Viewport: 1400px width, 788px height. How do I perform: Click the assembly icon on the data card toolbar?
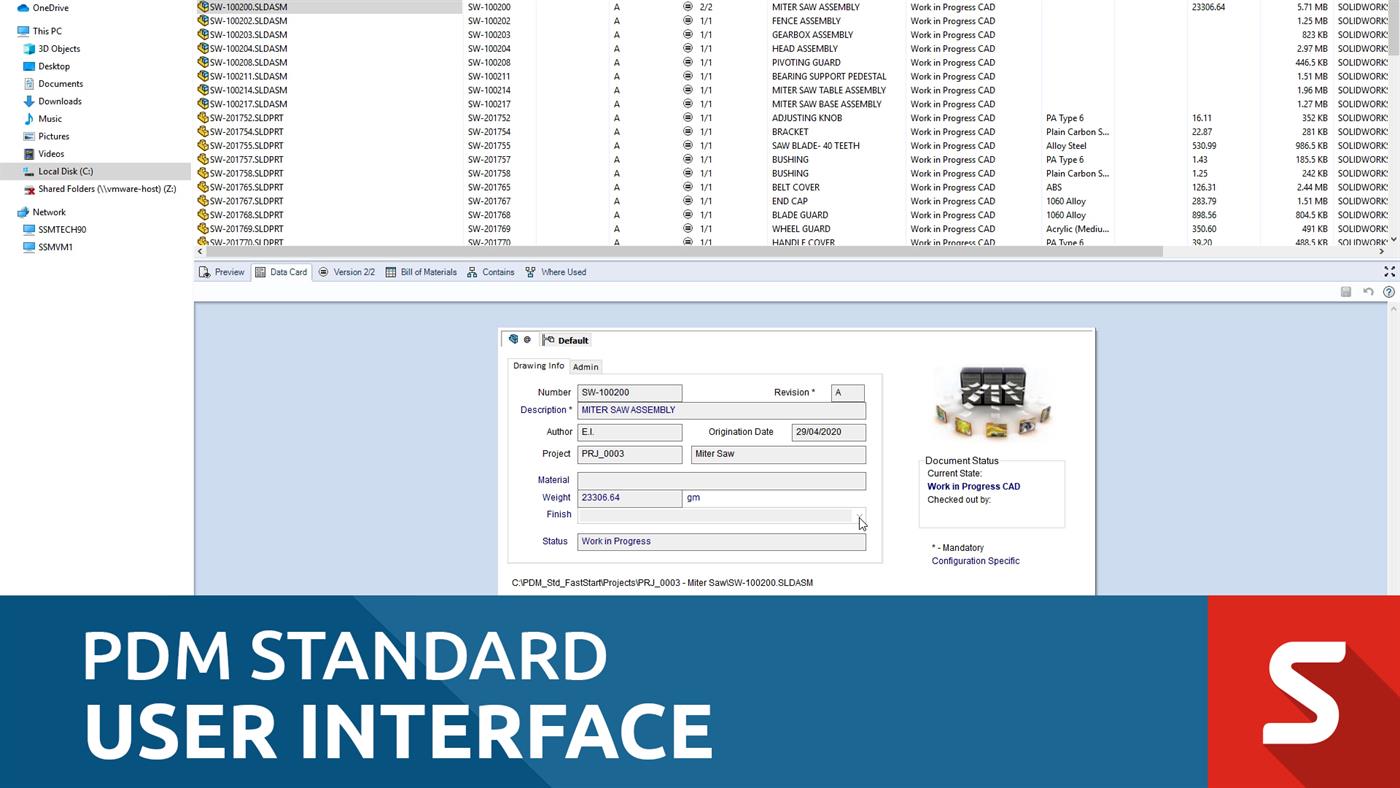coord(512,339)
